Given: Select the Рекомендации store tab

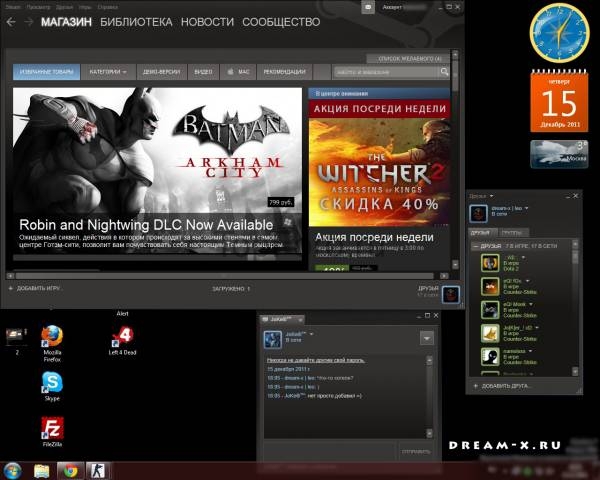Looking at the screenshot, I should [x=284, y=72].
